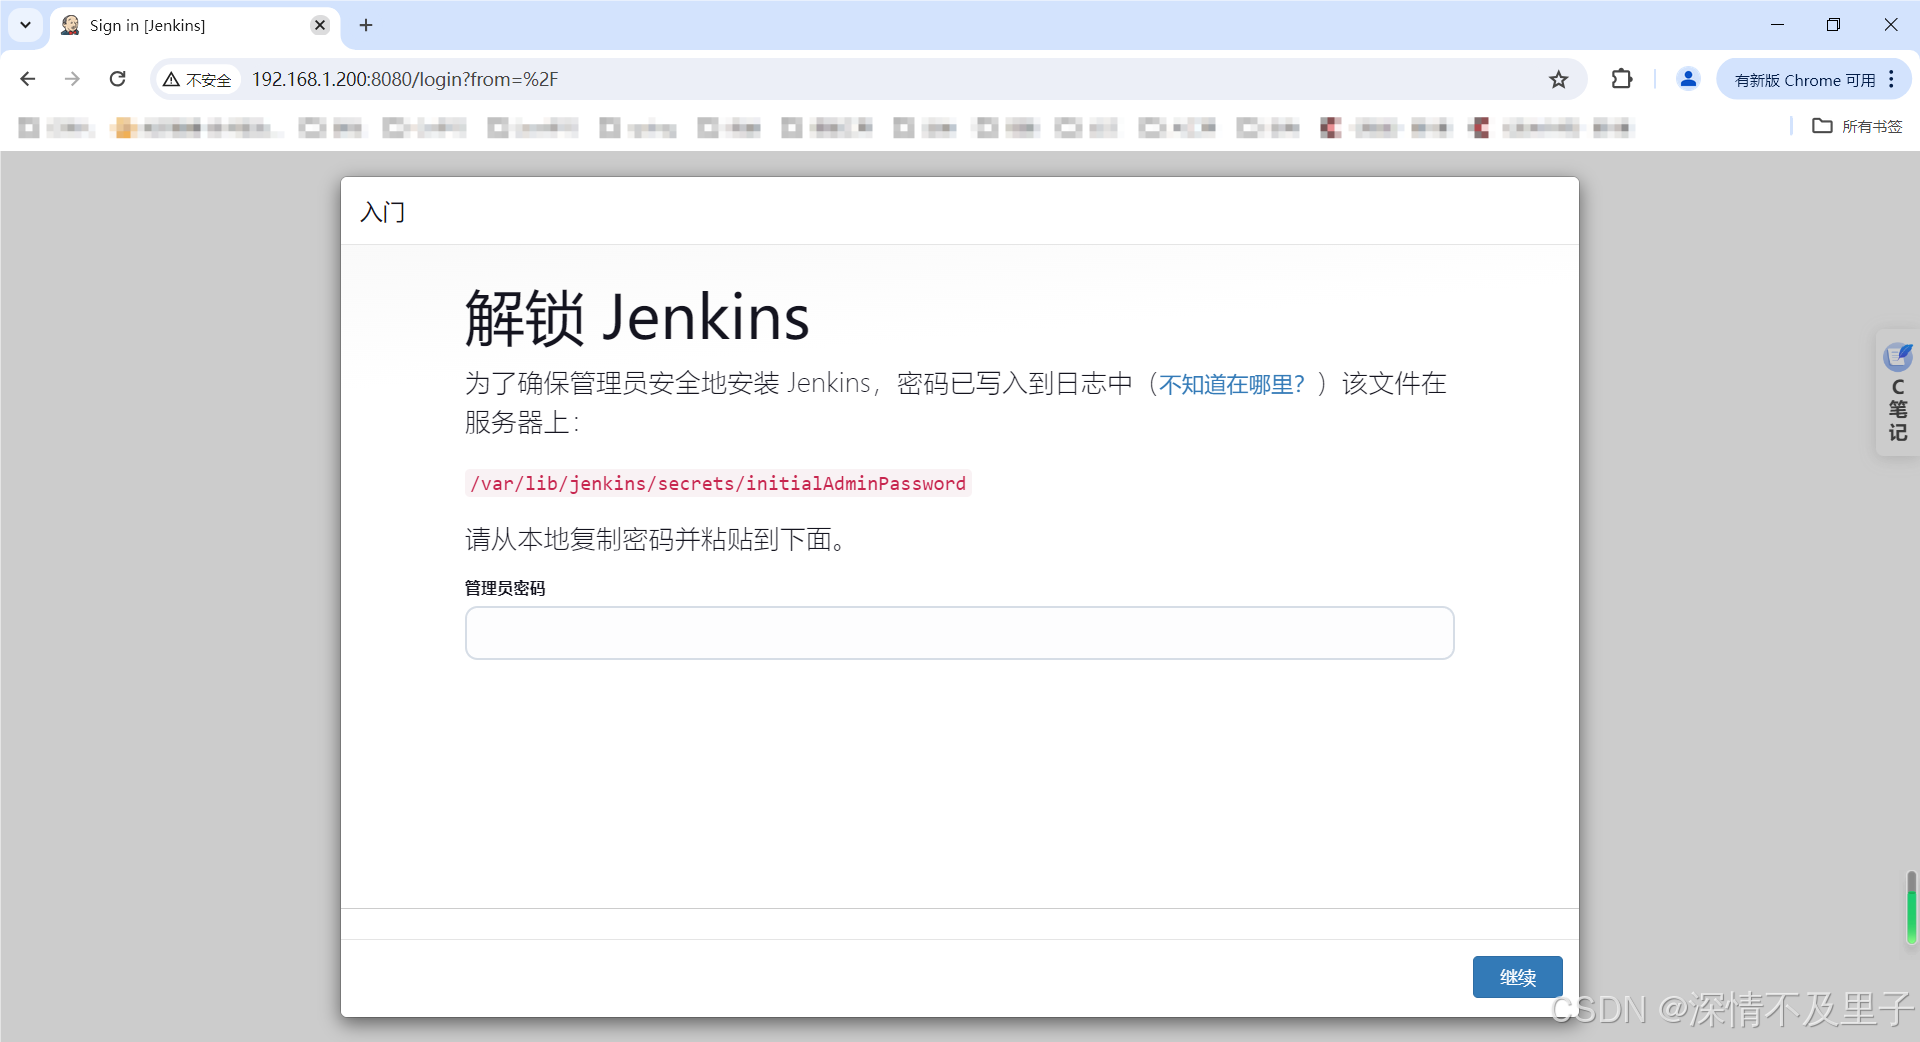Click the initialAdminPassword file path text

pyautogui.click(x=718, y=483)
